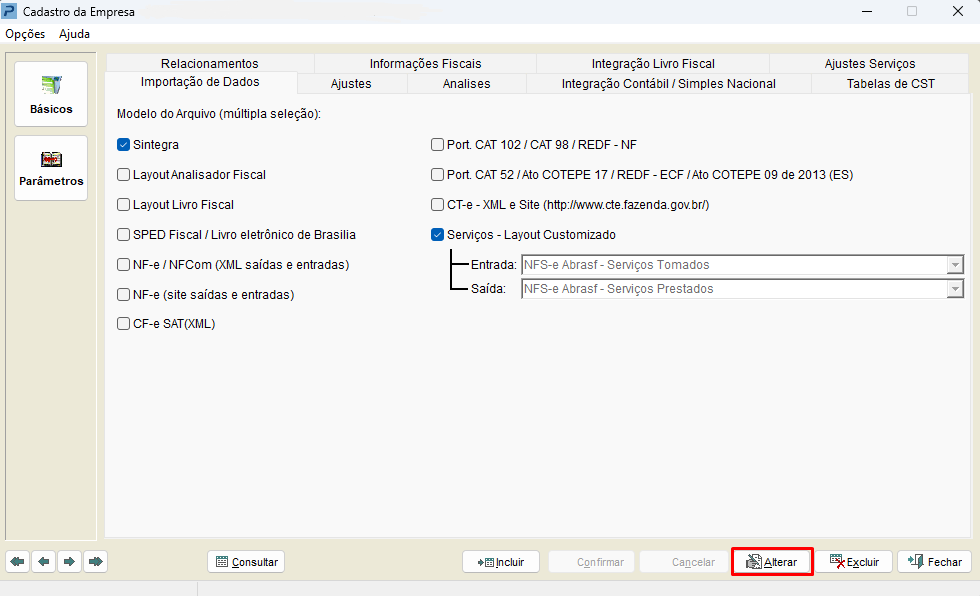This screenshot has width=980, height=596.
Task: Switch to Ajustes Serviços tab
Action: pos(869,64)
